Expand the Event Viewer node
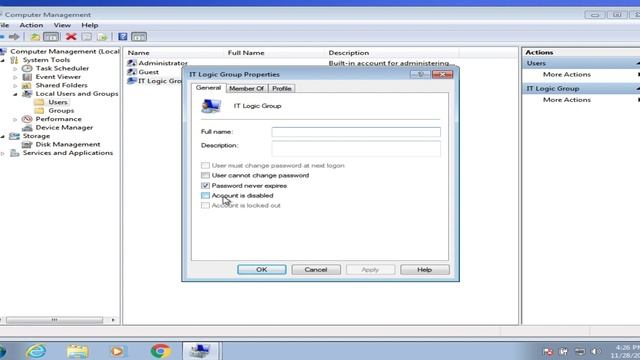Image resolution: width=640 pixels, height=360 pixels. click(x=15, y=77)
